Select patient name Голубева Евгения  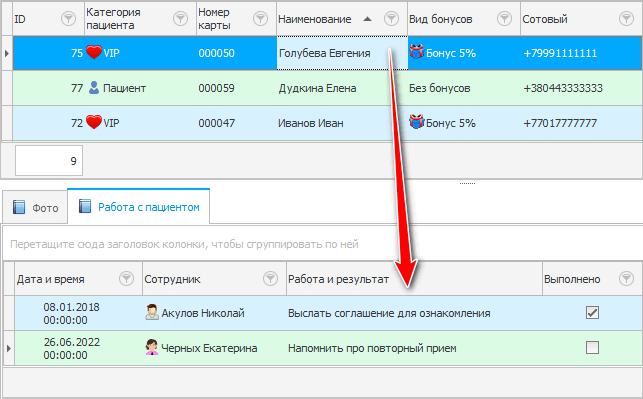(x=324, y=53)
